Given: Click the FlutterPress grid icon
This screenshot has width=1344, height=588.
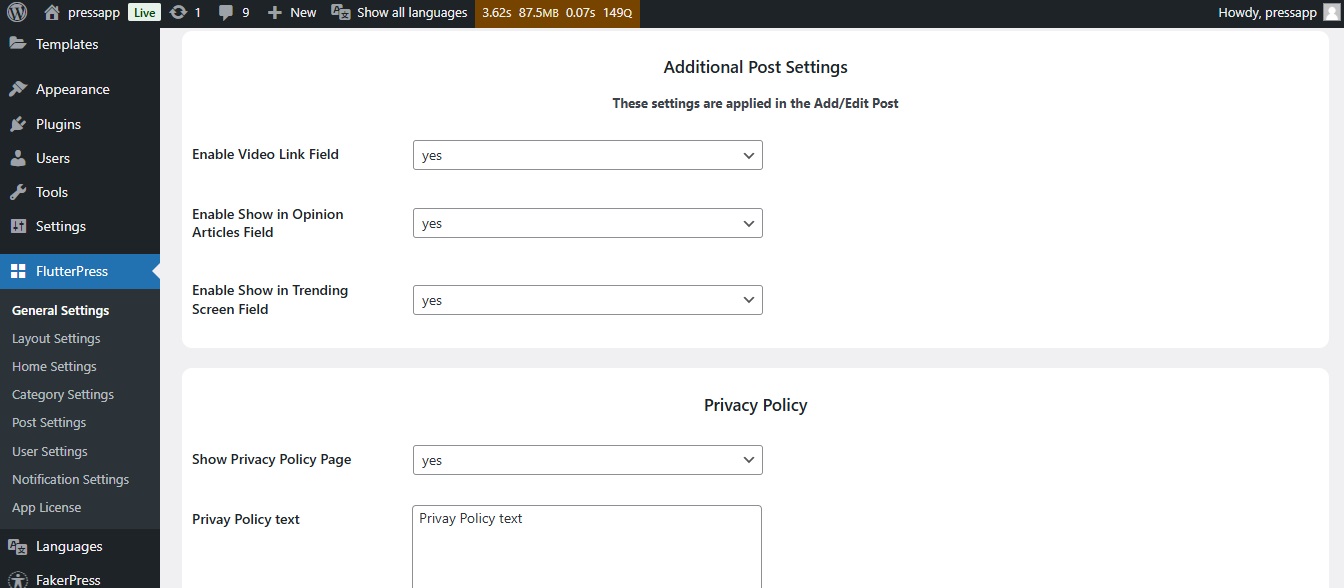Looking at the screenshot, I should pos(17,271).
